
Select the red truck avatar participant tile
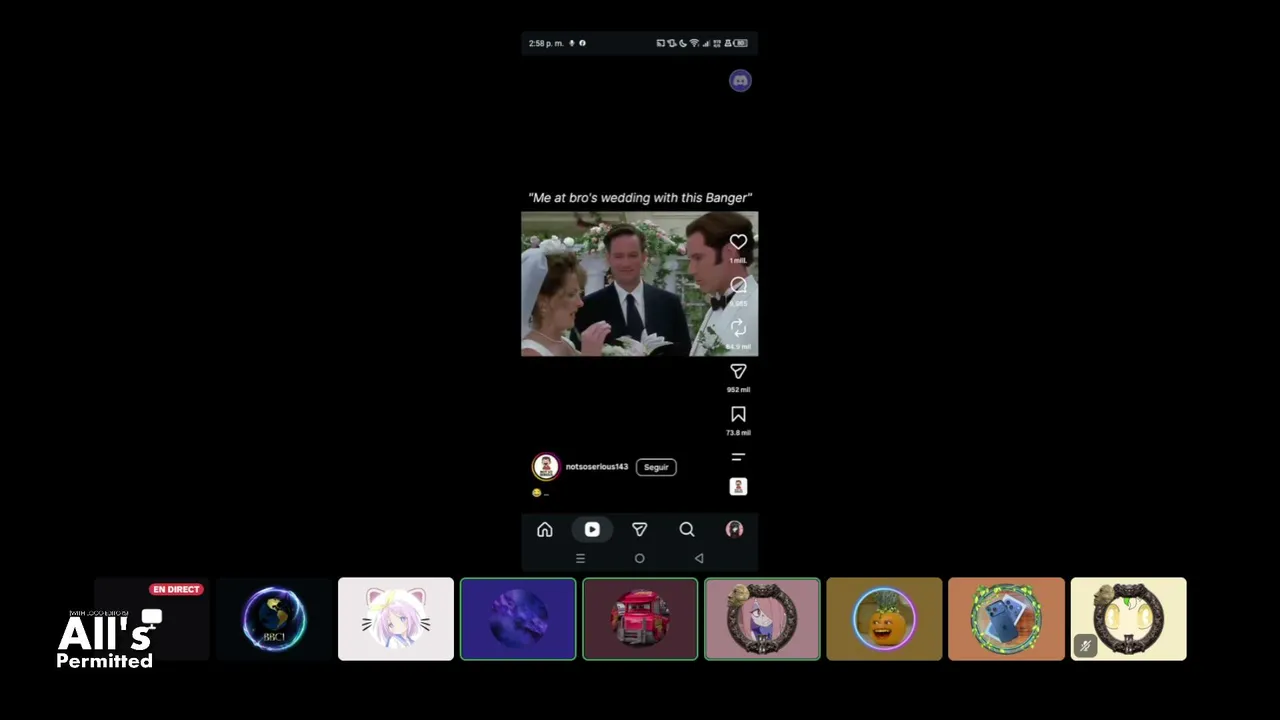pos(640,619)
